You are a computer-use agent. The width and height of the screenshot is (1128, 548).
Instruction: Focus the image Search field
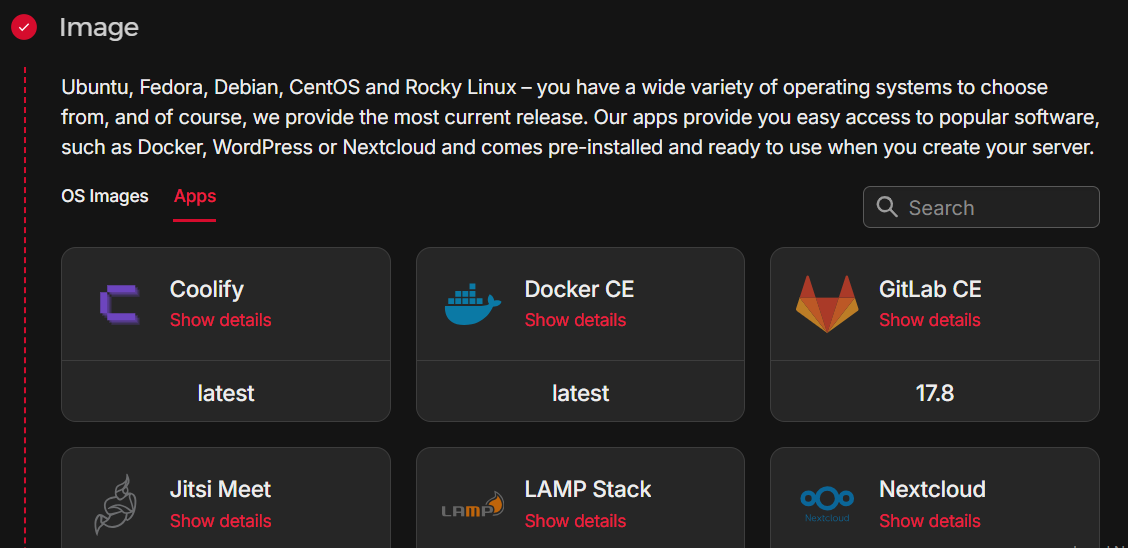995,208
